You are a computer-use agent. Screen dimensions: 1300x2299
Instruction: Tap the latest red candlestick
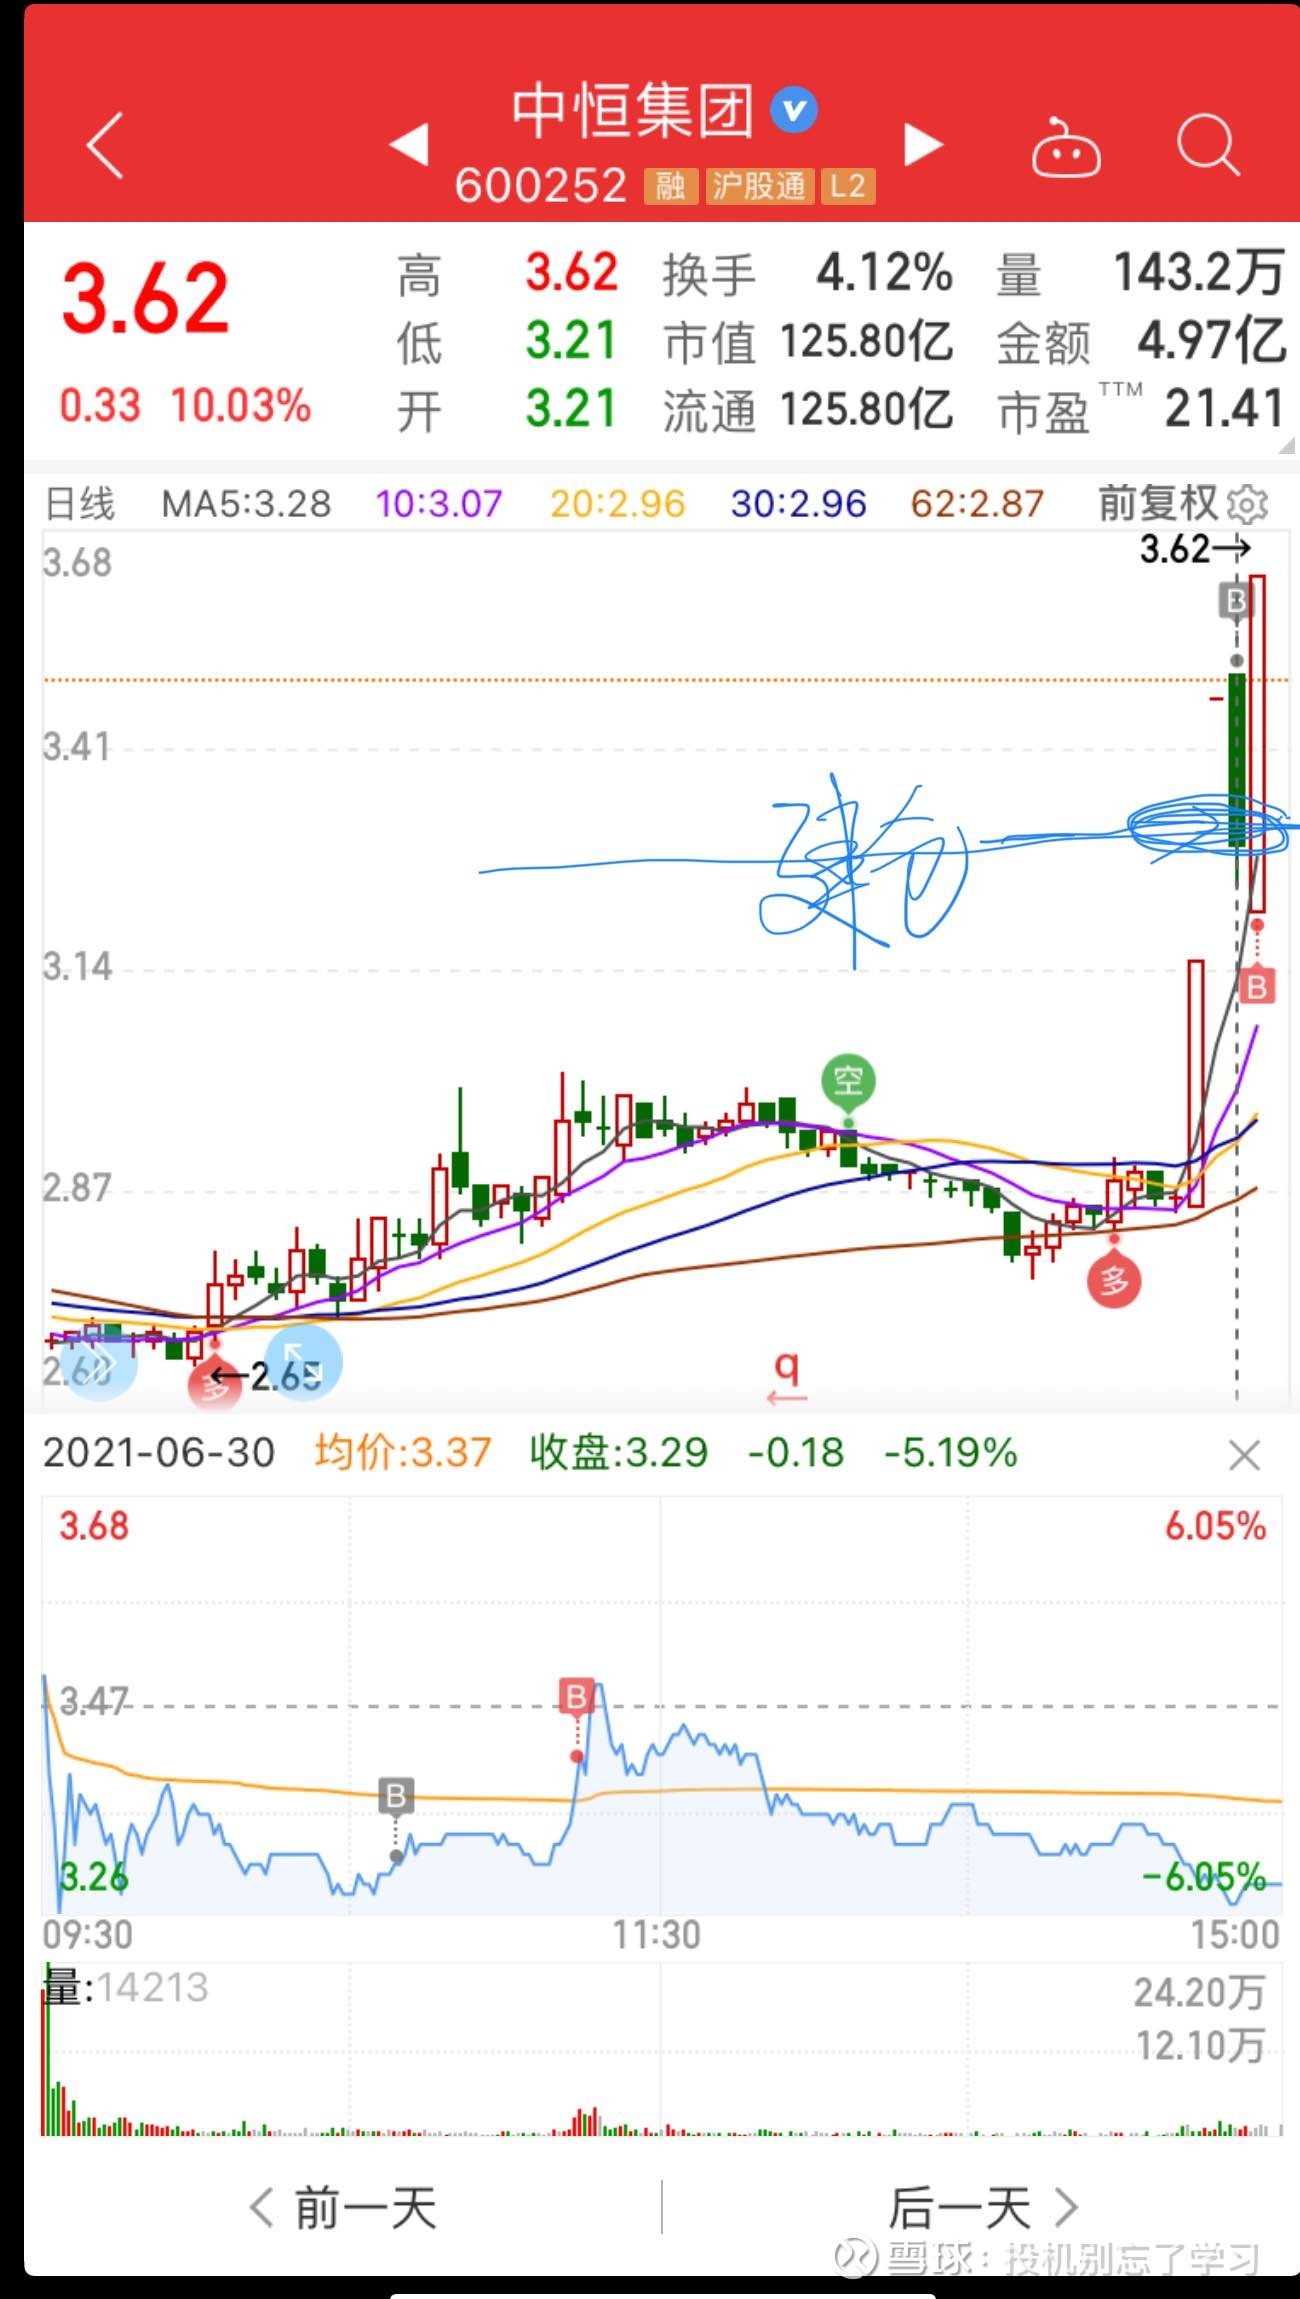1257,743
